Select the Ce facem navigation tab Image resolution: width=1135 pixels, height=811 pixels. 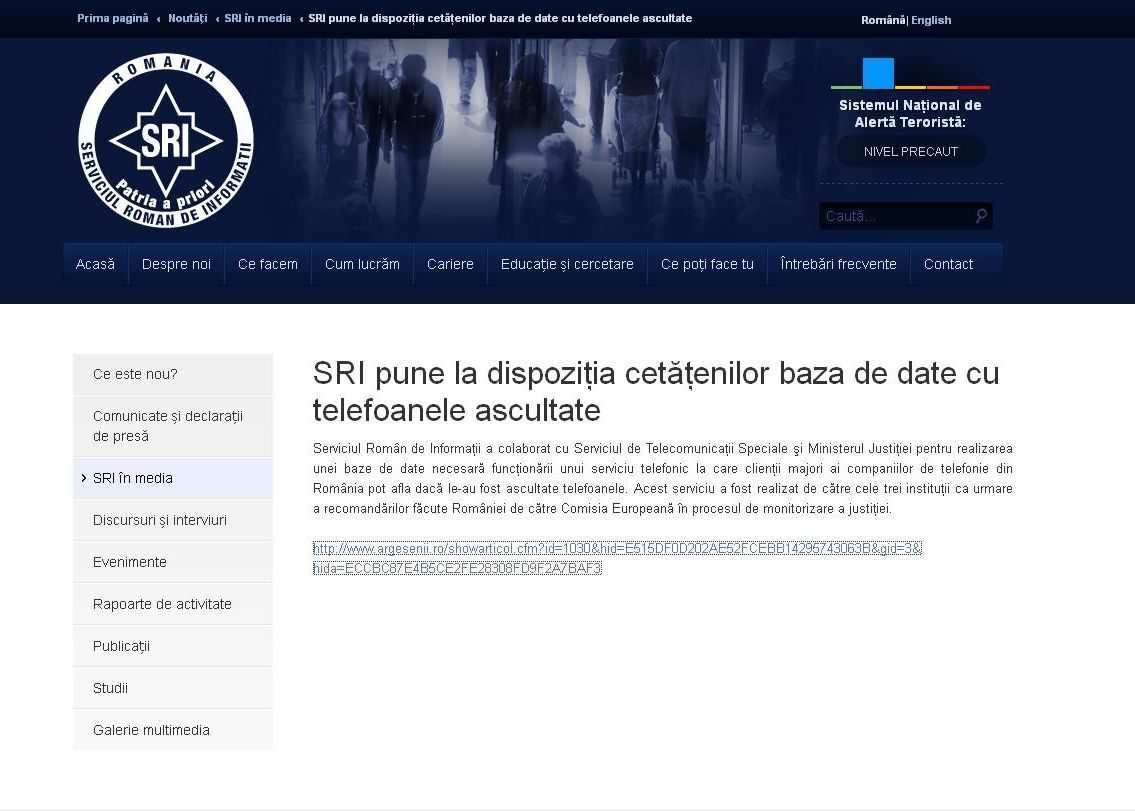267,263
